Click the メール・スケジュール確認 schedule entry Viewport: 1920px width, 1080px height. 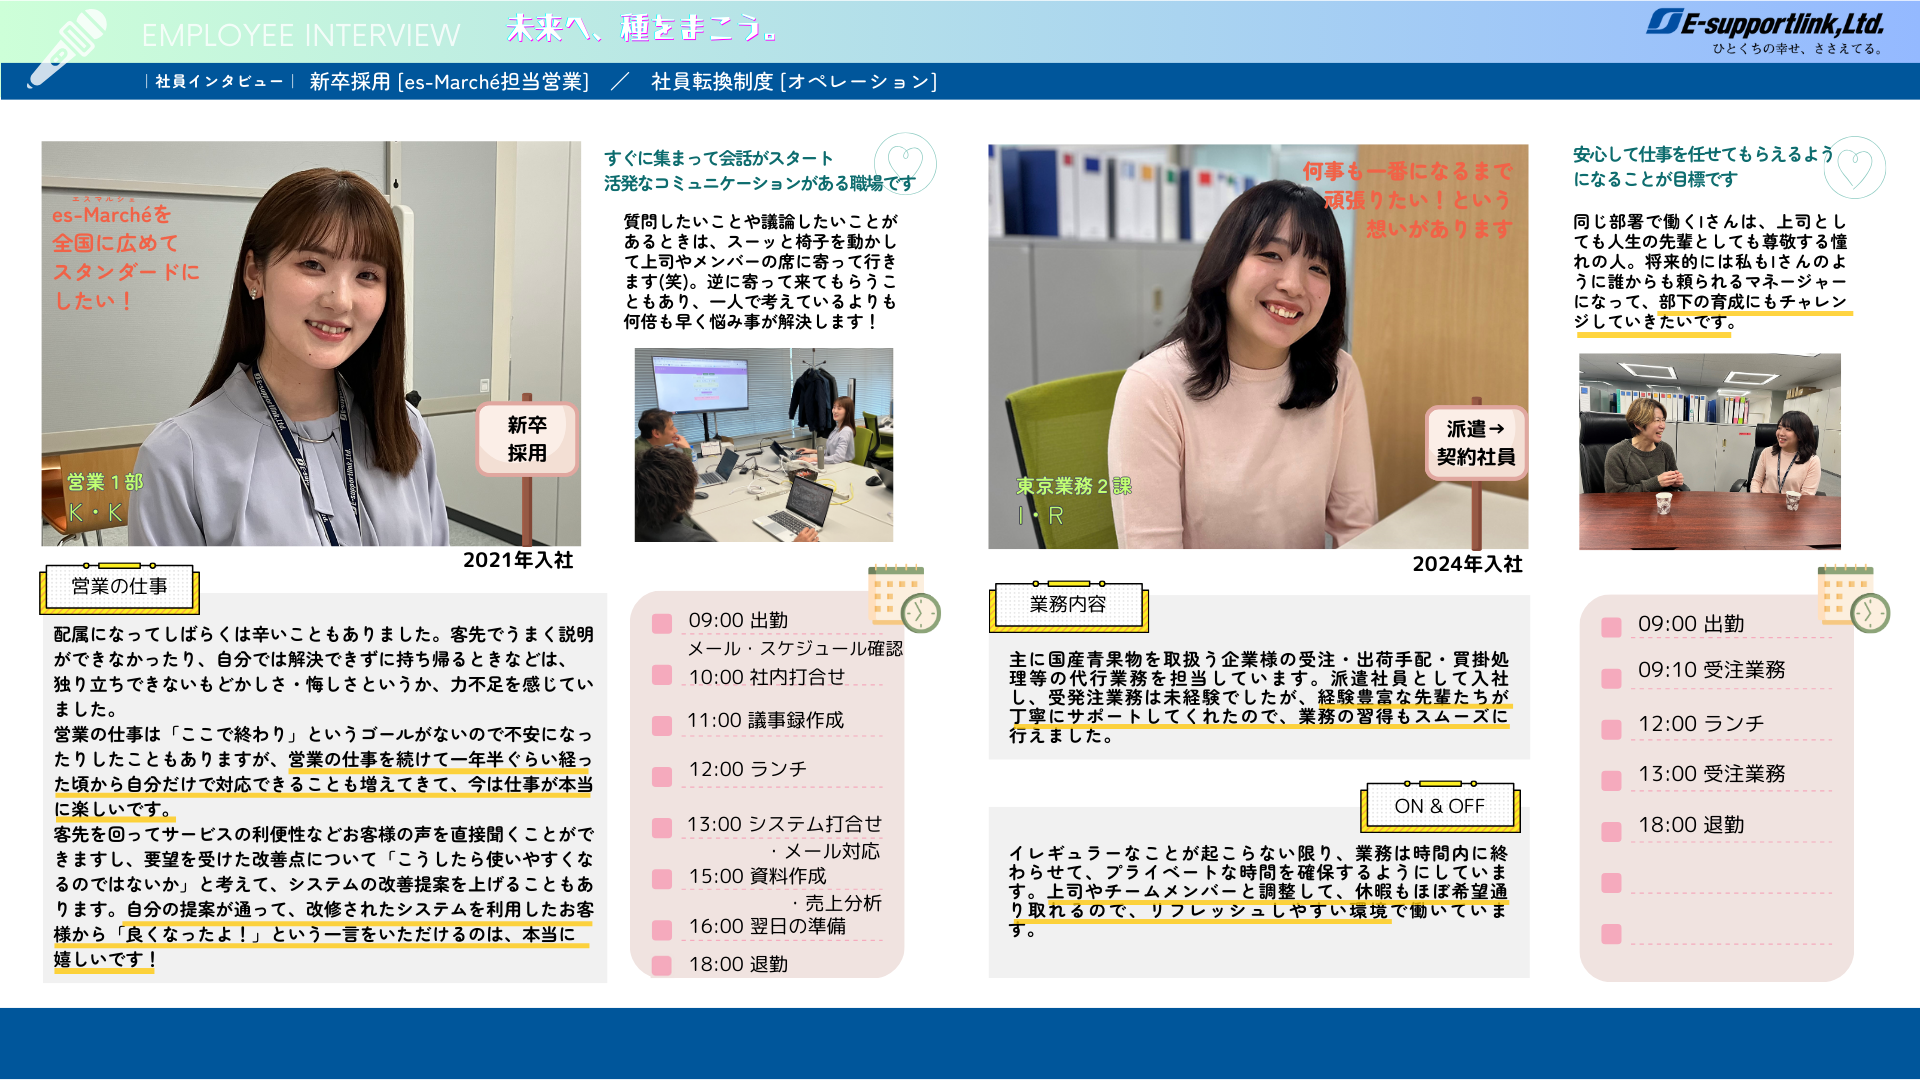point(795,649)
